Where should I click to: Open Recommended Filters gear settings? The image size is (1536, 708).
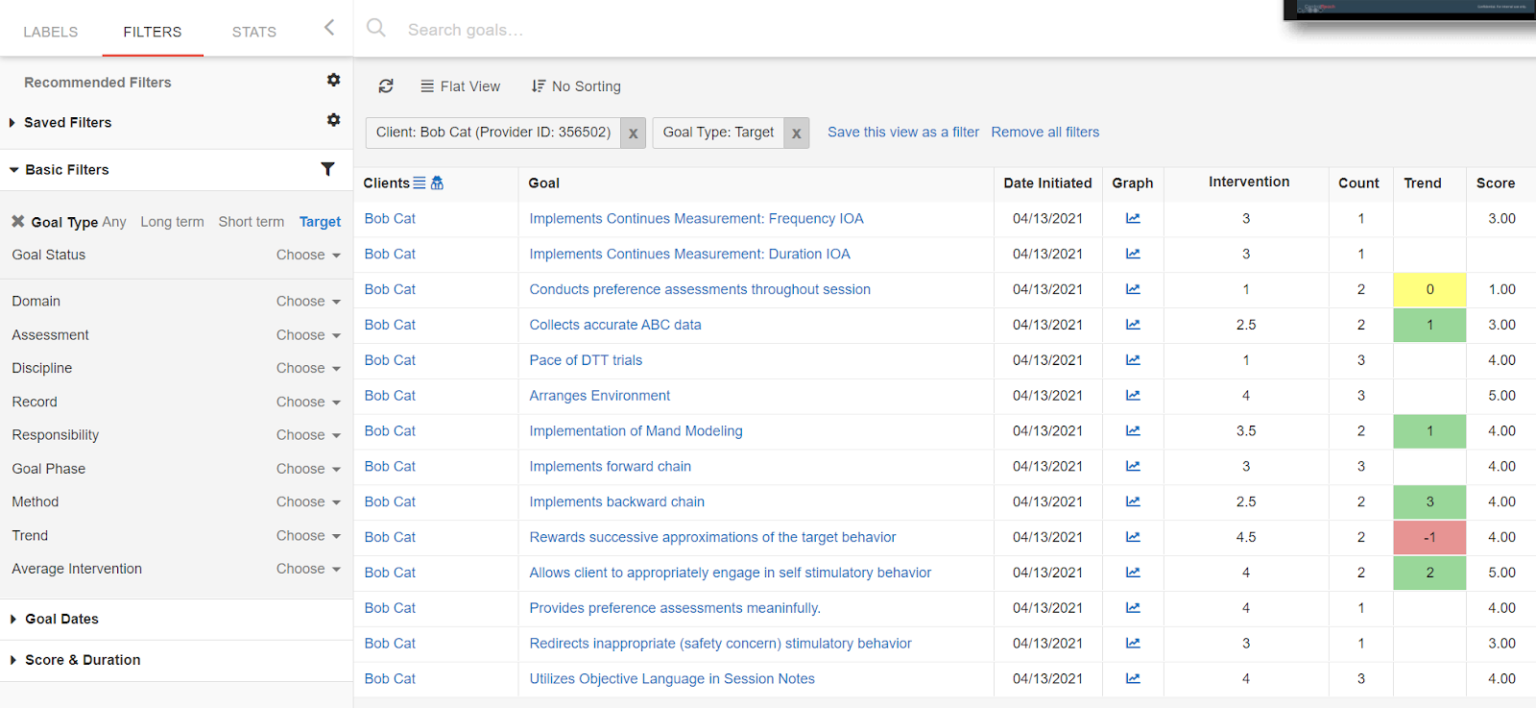(333, 80)
